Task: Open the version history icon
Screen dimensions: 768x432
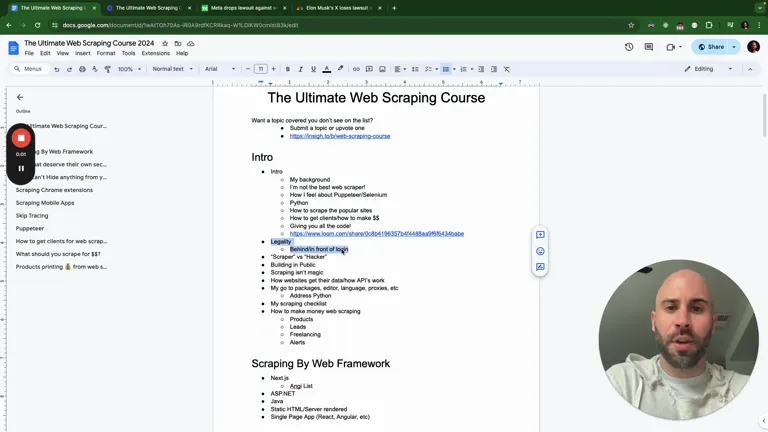Action: [x=629, y=47]
